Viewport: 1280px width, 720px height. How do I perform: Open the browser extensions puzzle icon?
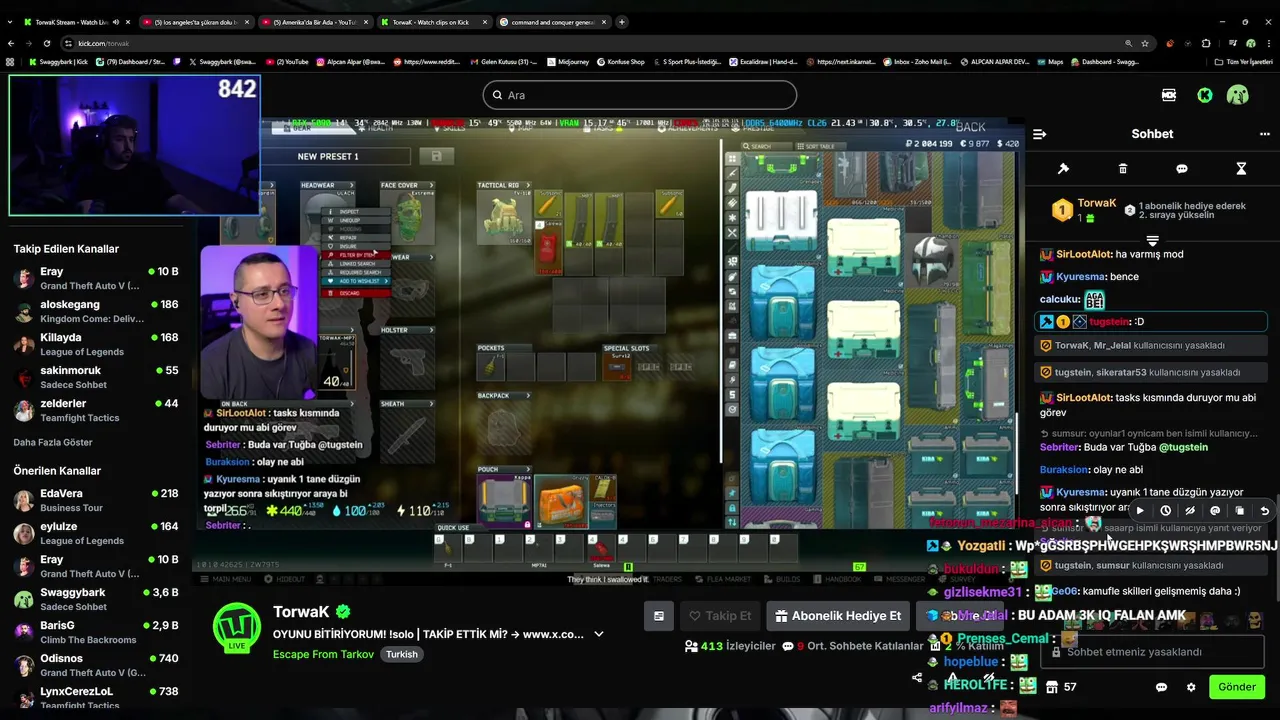(x=1206, y=43)
